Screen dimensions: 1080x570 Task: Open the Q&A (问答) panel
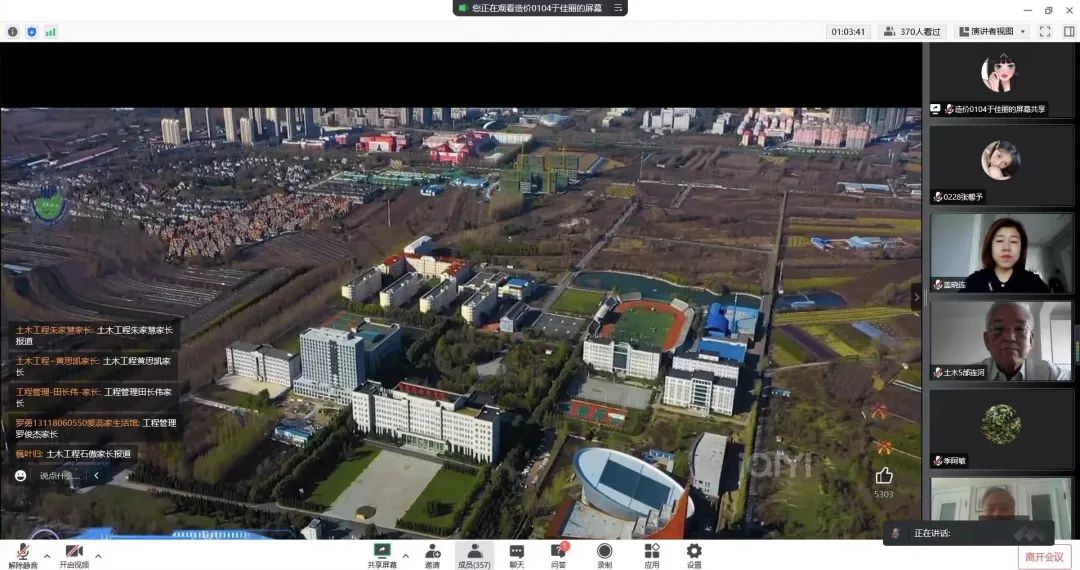(x=559, y=554)
